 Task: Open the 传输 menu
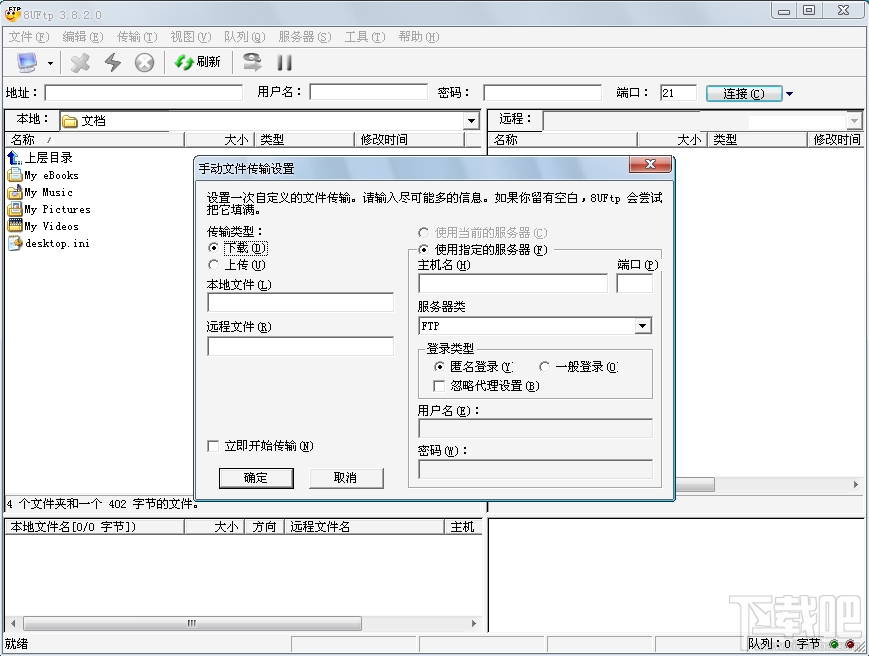(x=137, y=37)
